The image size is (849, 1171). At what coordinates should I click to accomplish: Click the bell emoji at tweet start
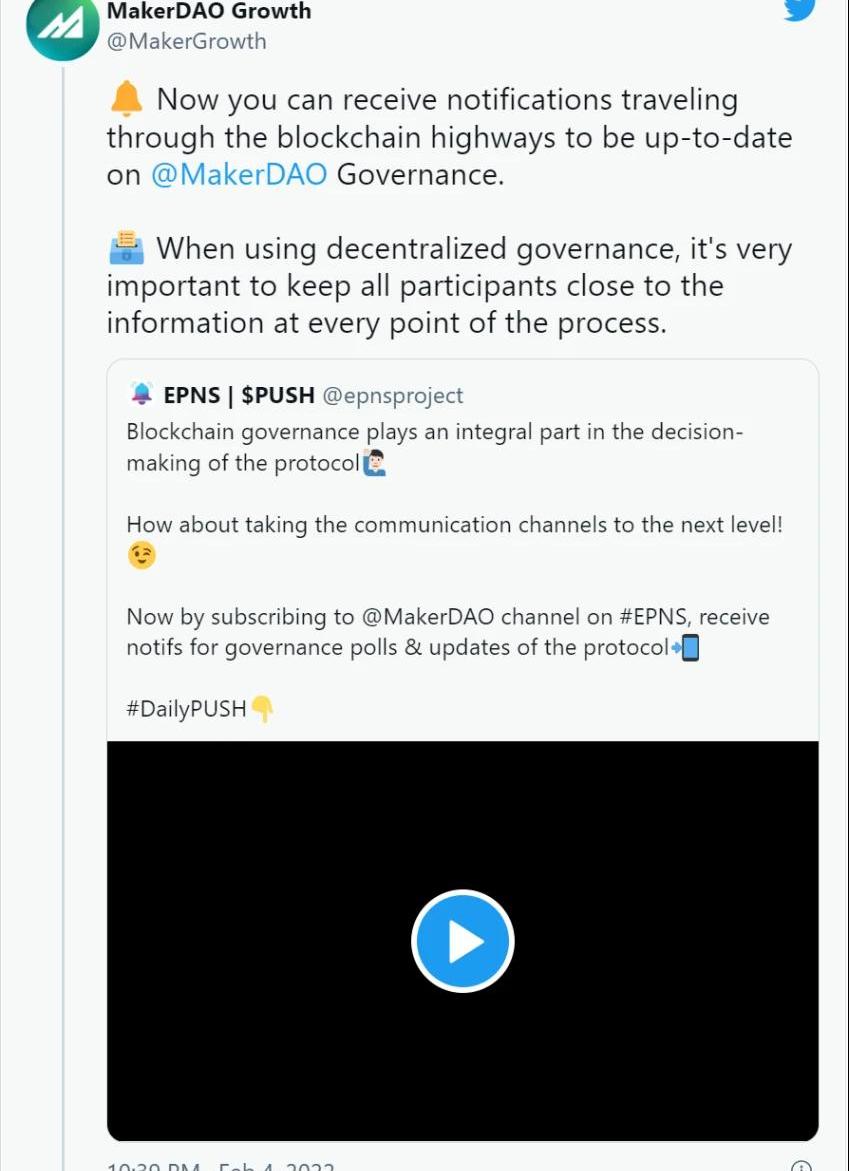(x=126, y=99)
